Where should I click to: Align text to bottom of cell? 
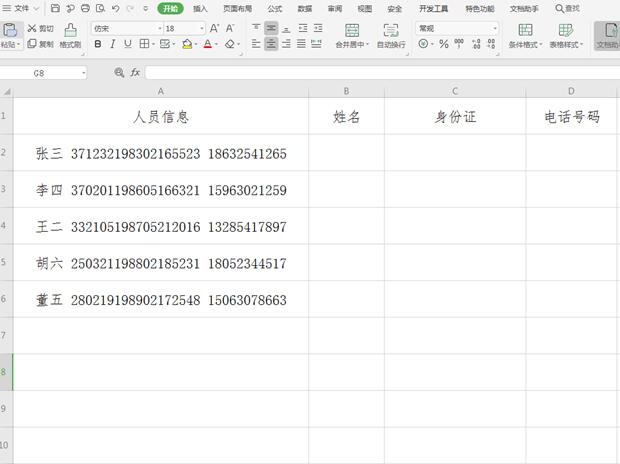click(286, 28)
